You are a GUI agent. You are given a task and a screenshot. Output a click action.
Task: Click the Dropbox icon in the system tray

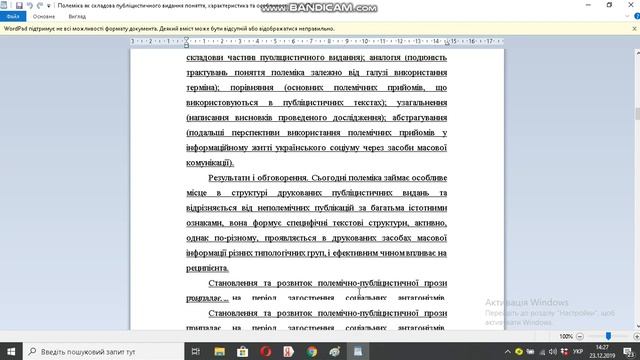tap(564, 351)
